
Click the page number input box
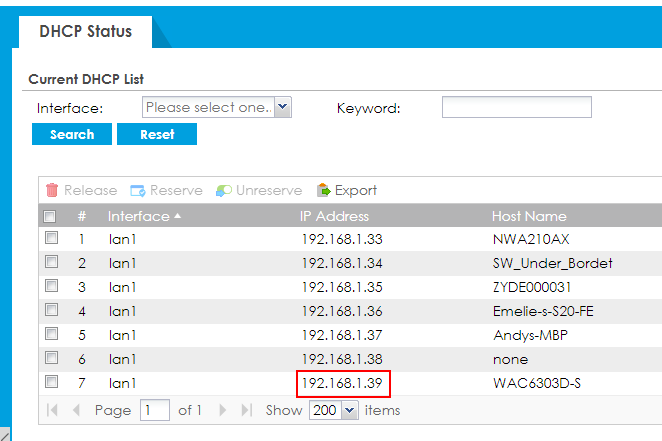point(154,410)
